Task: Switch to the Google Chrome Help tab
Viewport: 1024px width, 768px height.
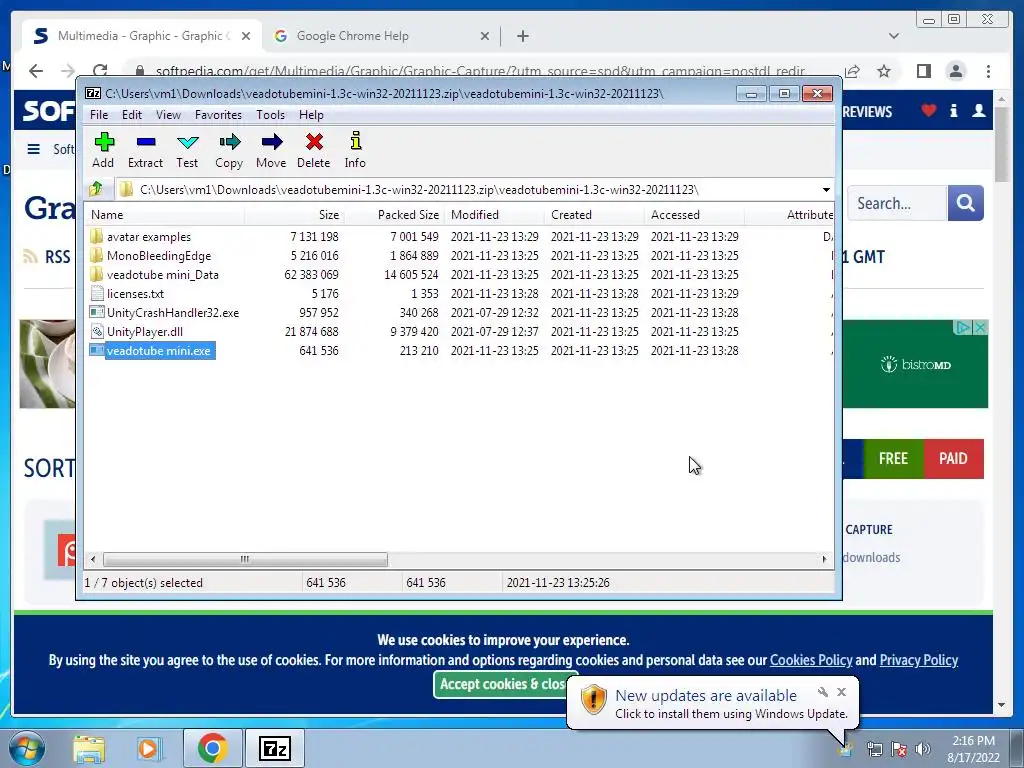Action: pos(353,36)
